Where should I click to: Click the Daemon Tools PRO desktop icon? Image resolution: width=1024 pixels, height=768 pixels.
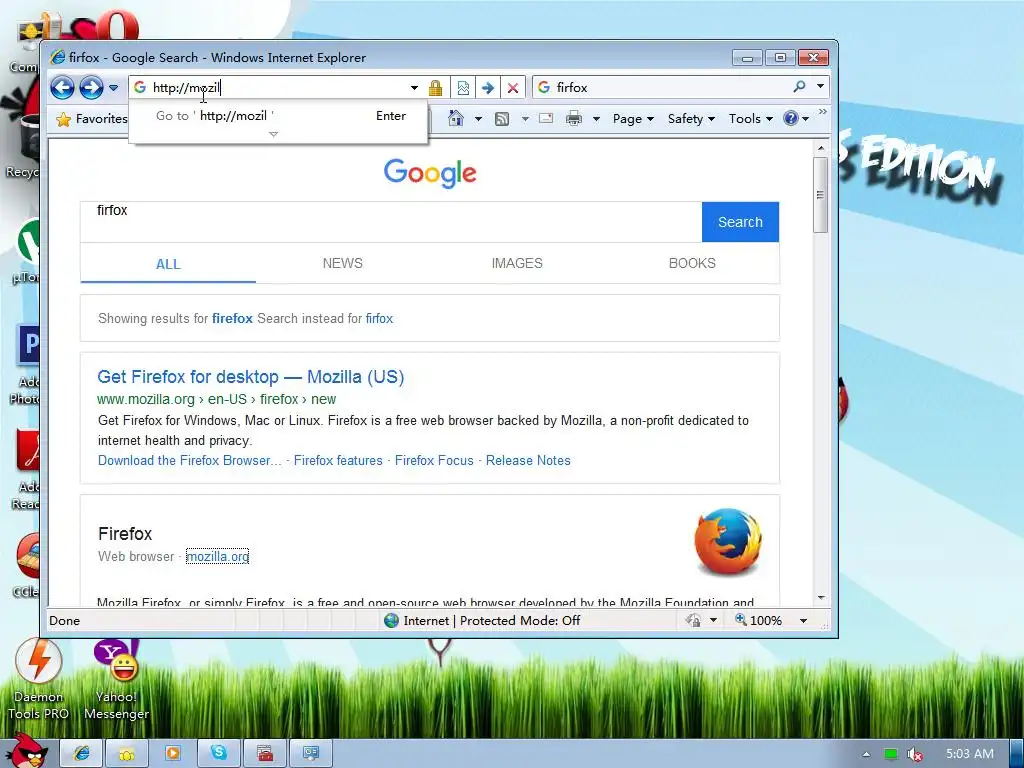point(39,679)
